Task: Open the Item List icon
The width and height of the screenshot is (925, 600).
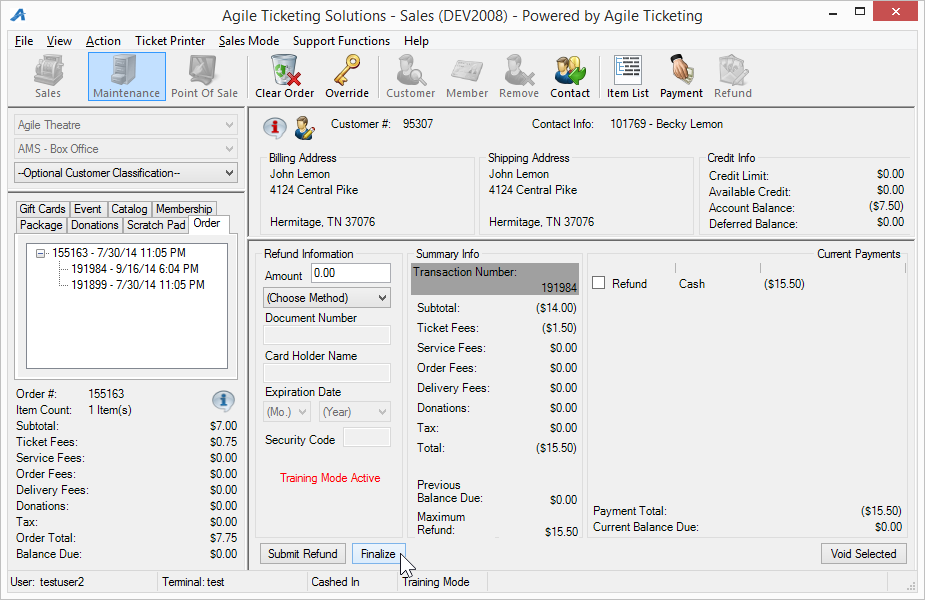Action: click(x=628, y=77)
